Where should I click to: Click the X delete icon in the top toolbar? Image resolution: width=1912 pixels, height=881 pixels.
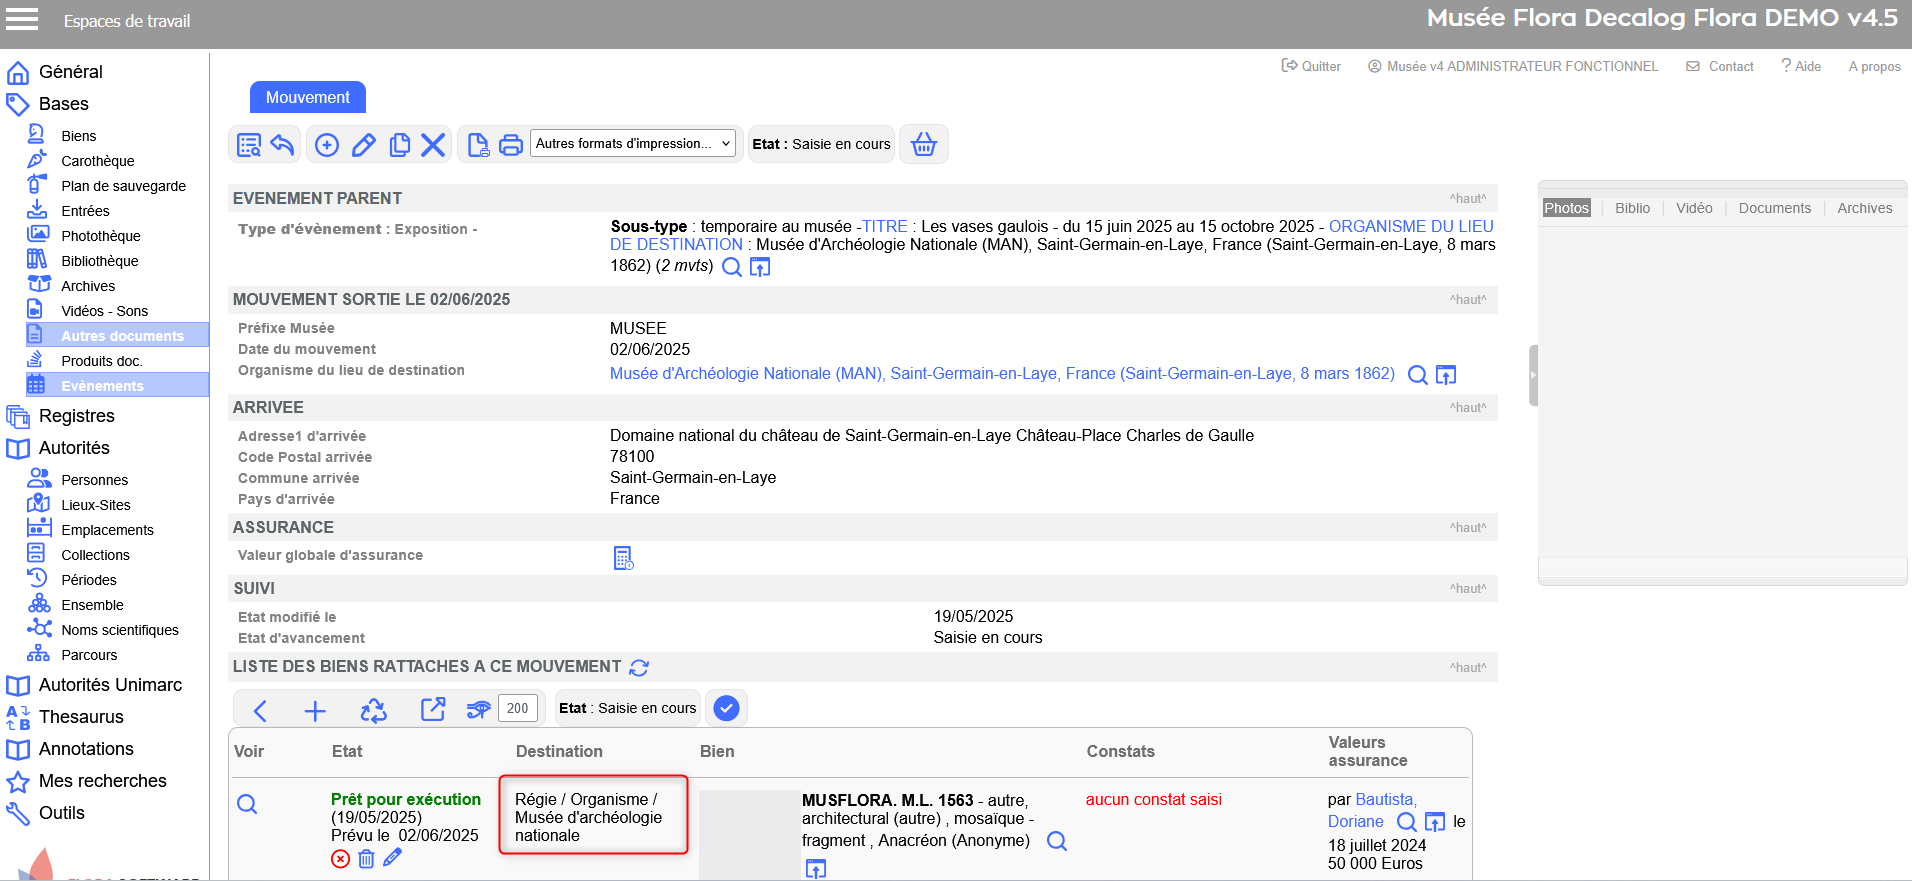pyautogui.click(x=433, y=145)
